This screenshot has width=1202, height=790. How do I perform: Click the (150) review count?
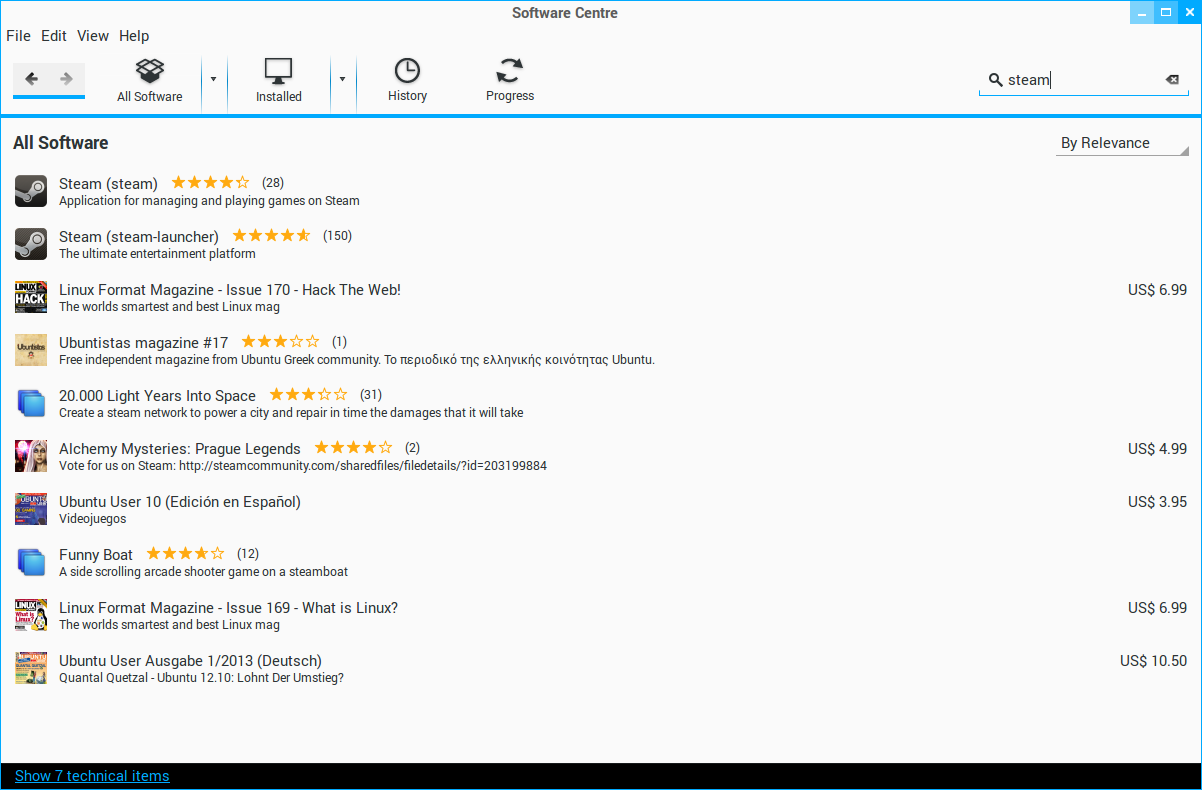337,236
